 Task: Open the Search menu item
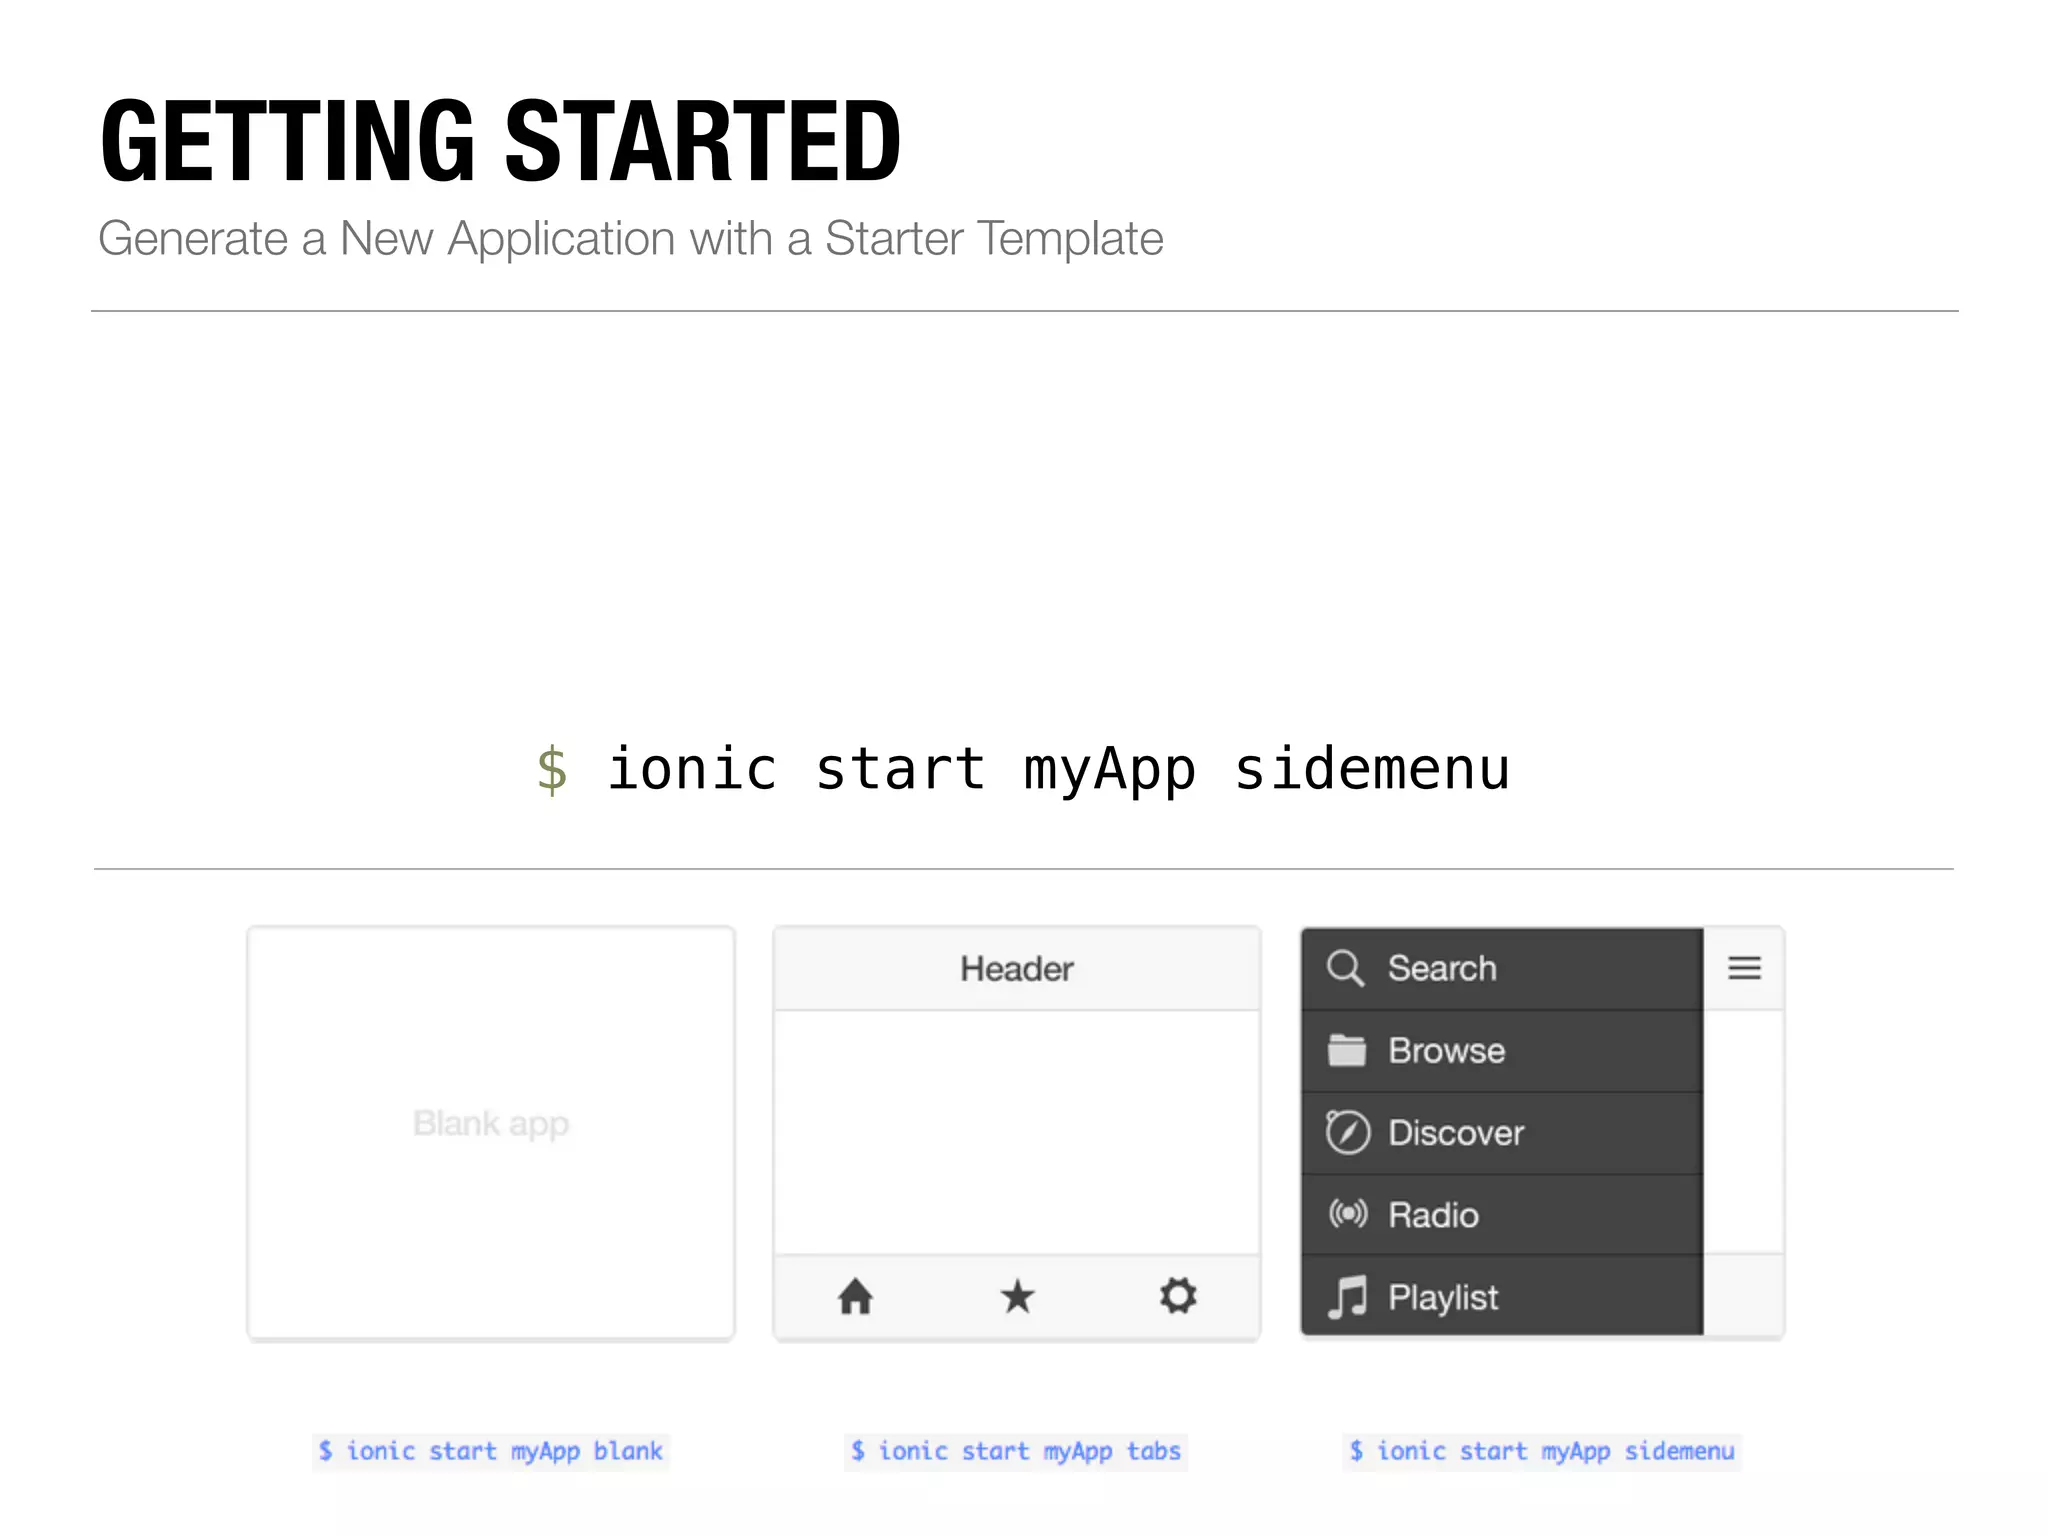pos(1502,968)
